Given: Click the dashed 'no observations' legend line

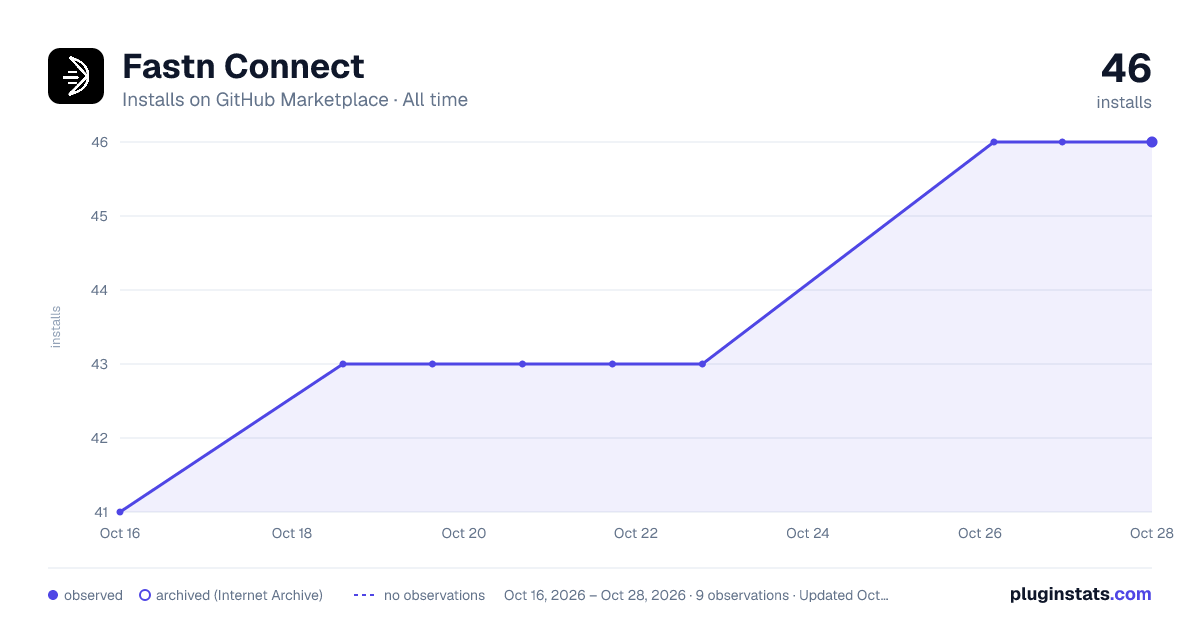Looking at the screenshot, I should click(364, 595).
